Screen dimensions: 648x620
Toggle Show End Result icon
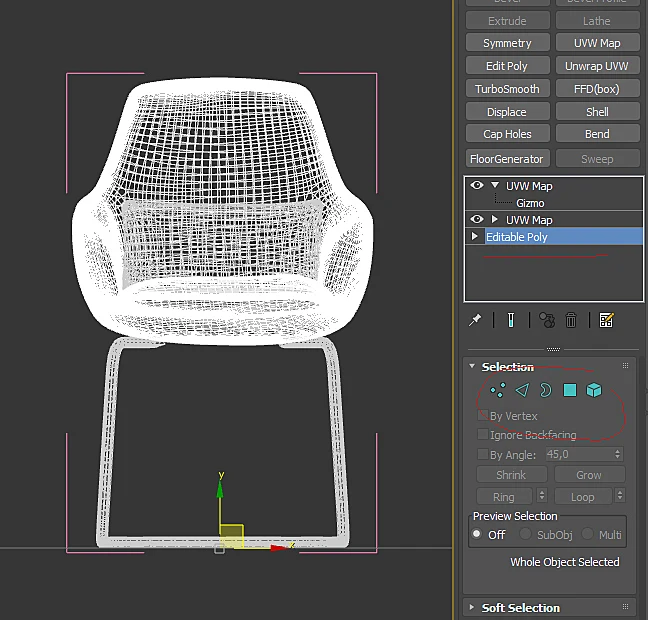[x=511, y=320]
